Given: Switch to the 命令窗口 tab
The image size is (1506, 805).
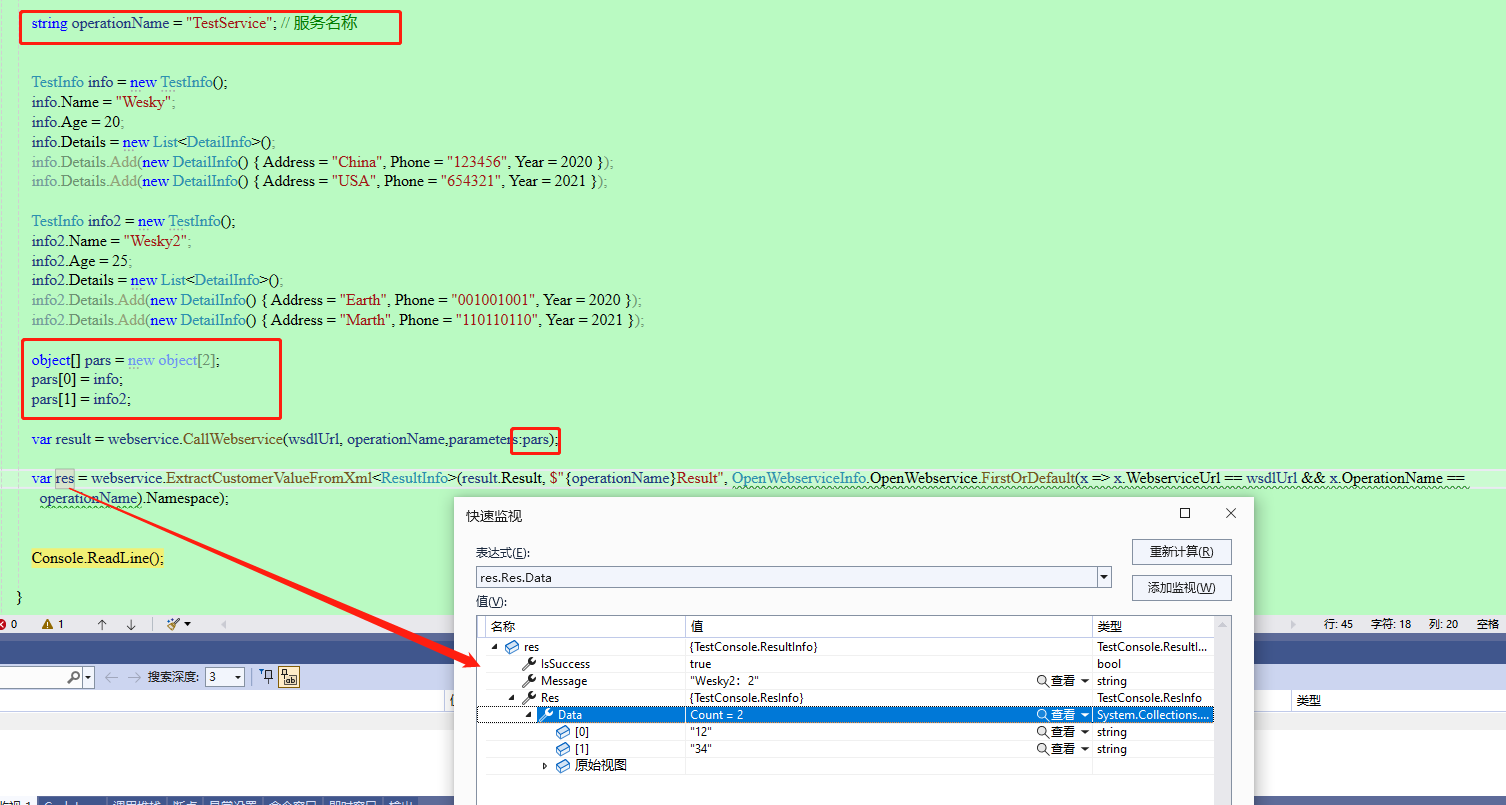Looking at the screenshot, I should 293,802.
